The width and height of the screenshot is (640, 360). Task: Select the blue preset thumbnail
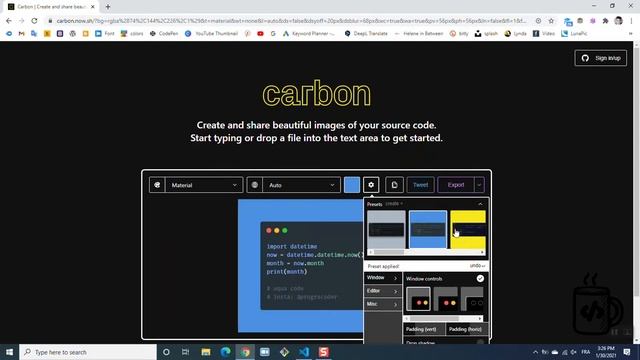pyautogui.click(x=428, y=229)
